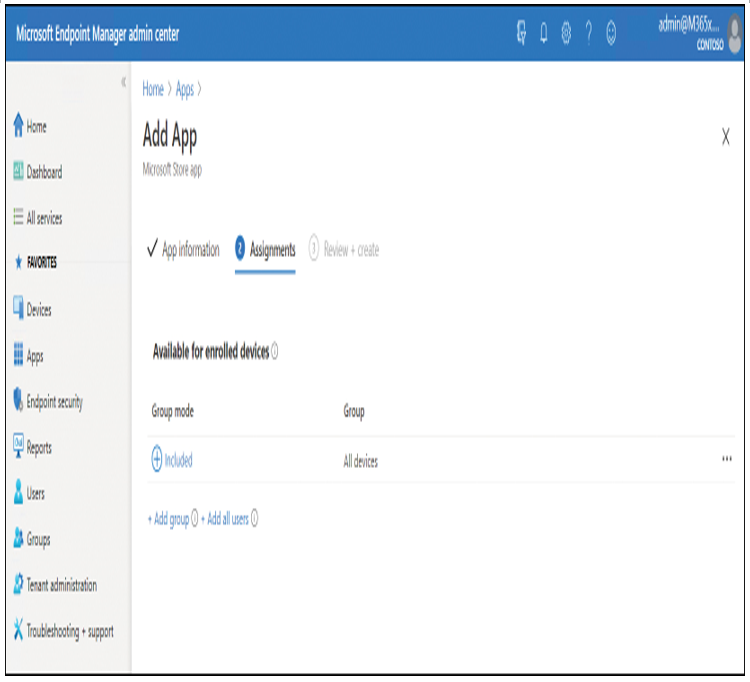
Task: Show info icon next to Add all users
Action: click(x=254, y=517)
